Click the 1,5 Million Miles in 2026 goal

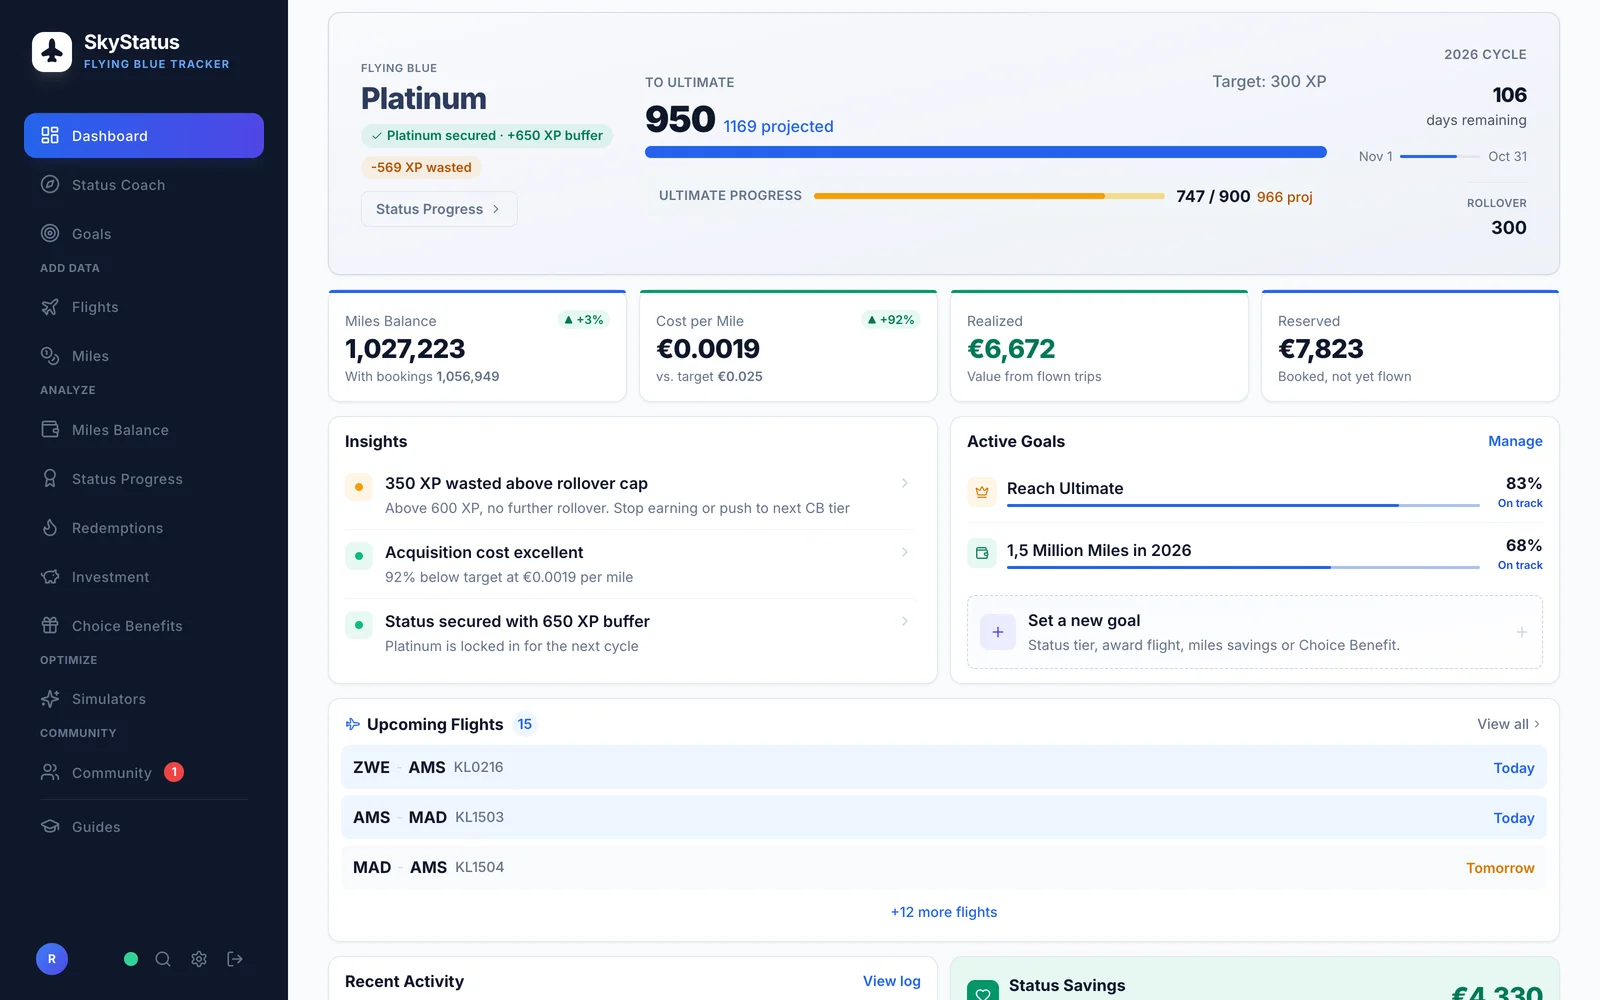[1255, 554]
